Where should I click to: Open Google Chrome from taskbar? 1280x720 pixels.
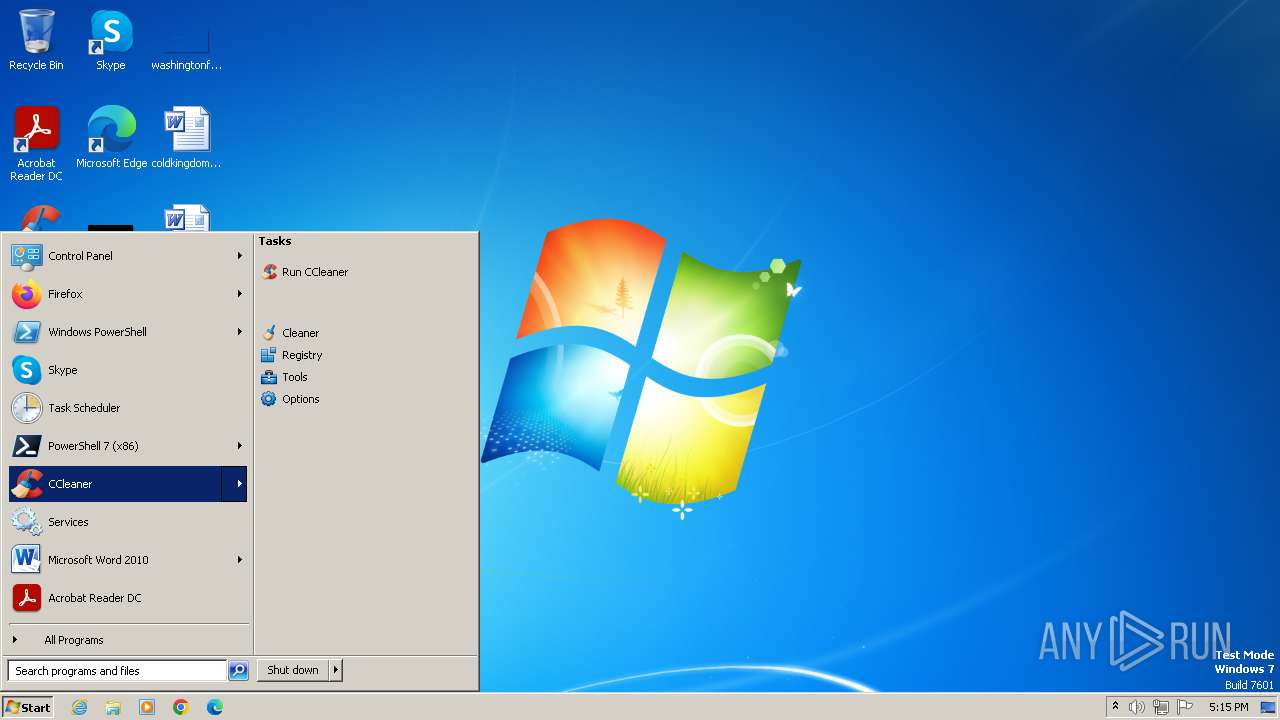[x=181, y=707]
